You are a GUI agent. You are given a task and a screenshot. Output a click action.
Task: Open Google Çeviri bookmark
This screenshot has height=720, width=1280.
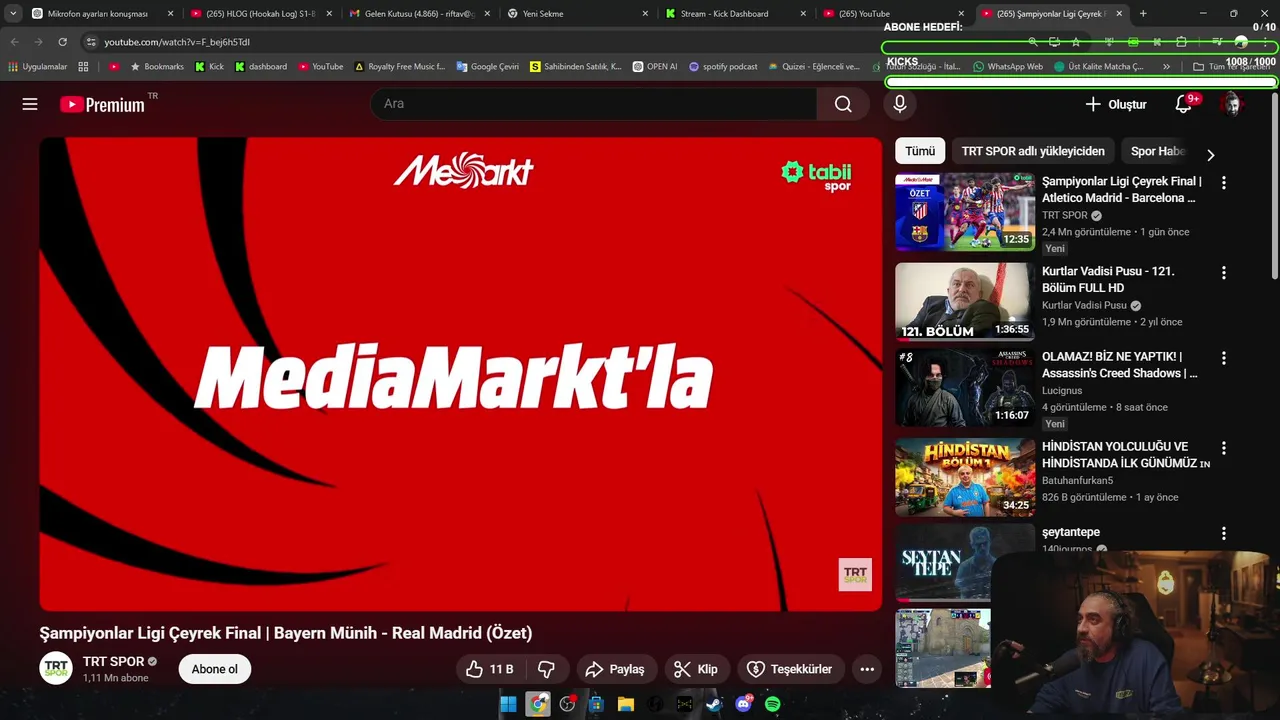tap(488, 67)
